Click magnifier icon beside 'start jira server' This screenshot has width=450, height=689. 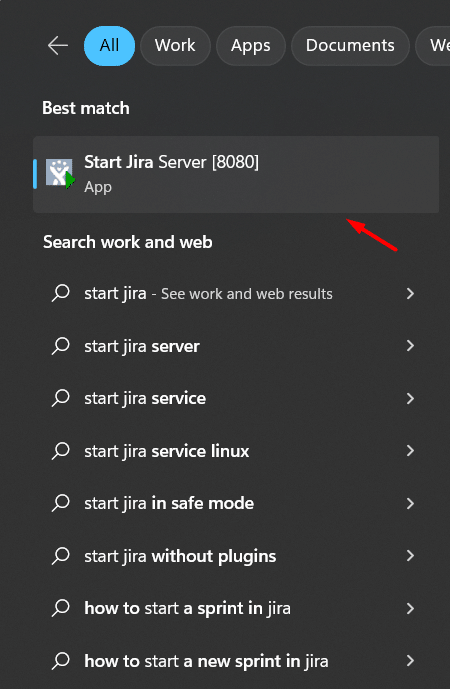coord(61,346)
